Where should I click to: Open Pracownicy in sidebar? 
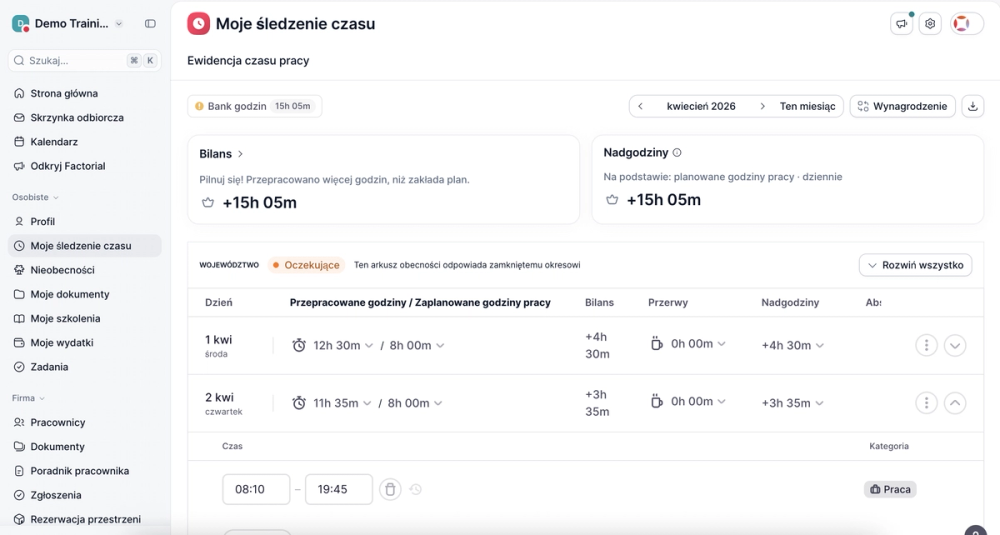click(x=84, y=422)
